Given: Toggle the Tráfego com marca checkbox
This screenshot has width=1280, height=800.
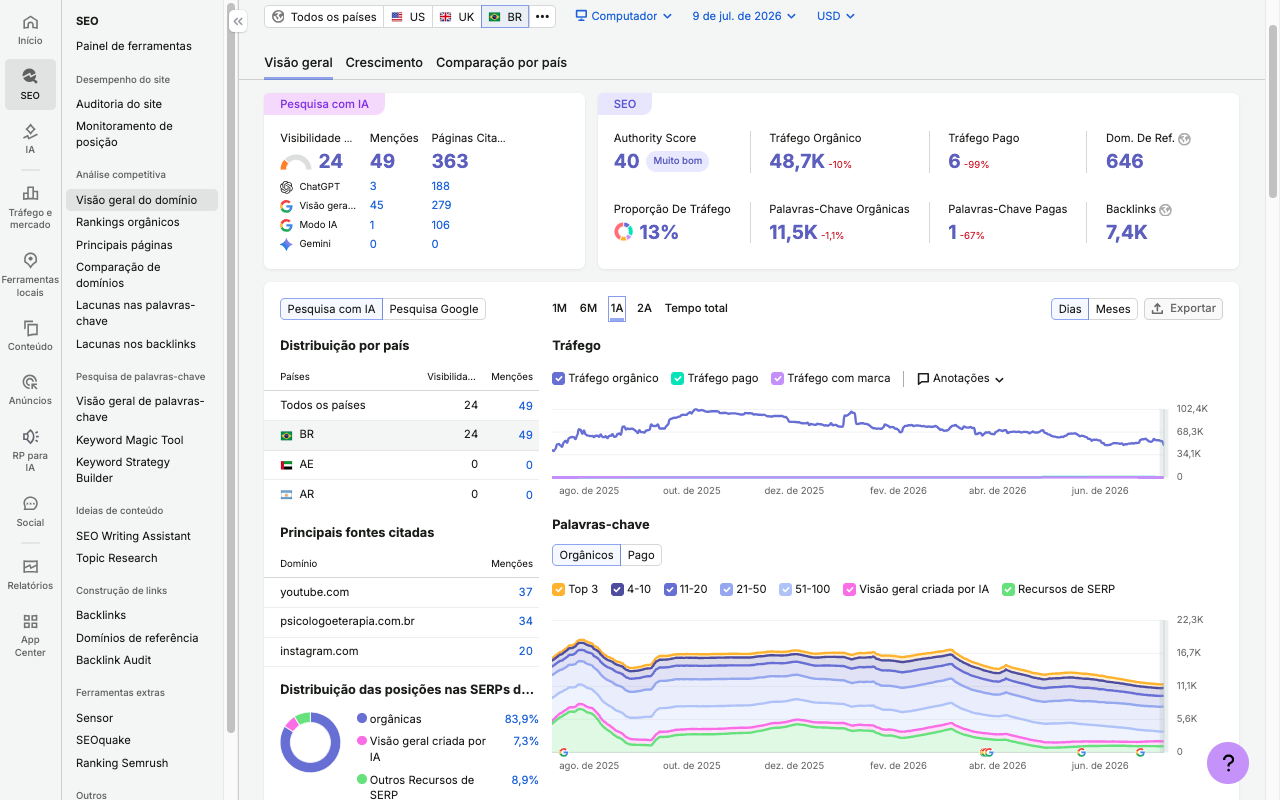Looking at the screenshot, I should point(778,378).
